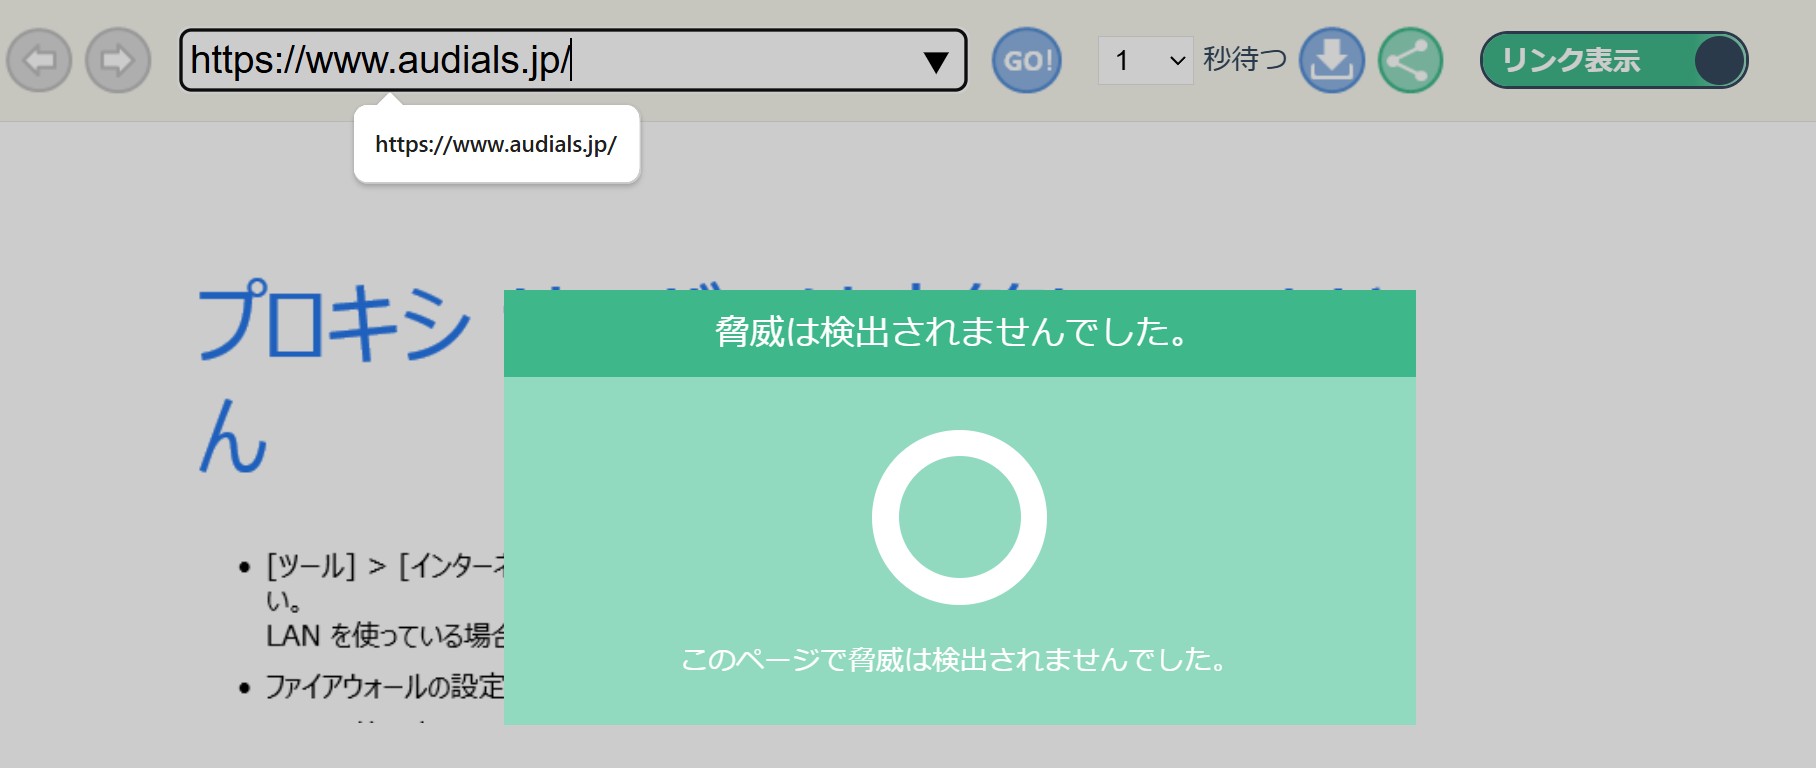Image resolution: width=1816 pixels, height=768 pixels.
Task: Go back with the left arrow button
Action: (x=39, y=61)
